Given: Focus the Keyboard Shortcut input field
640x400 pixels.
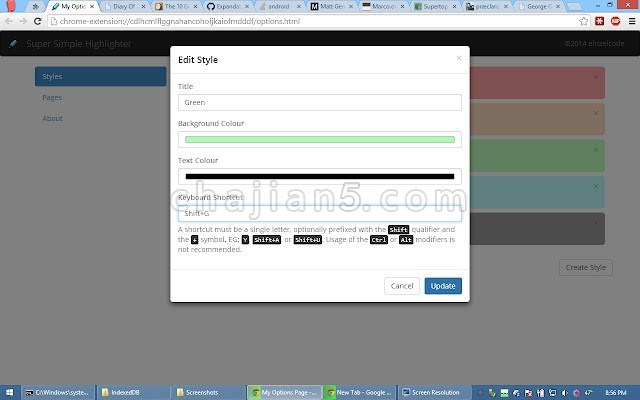Looking at the screenshot, I should point(319,213).
